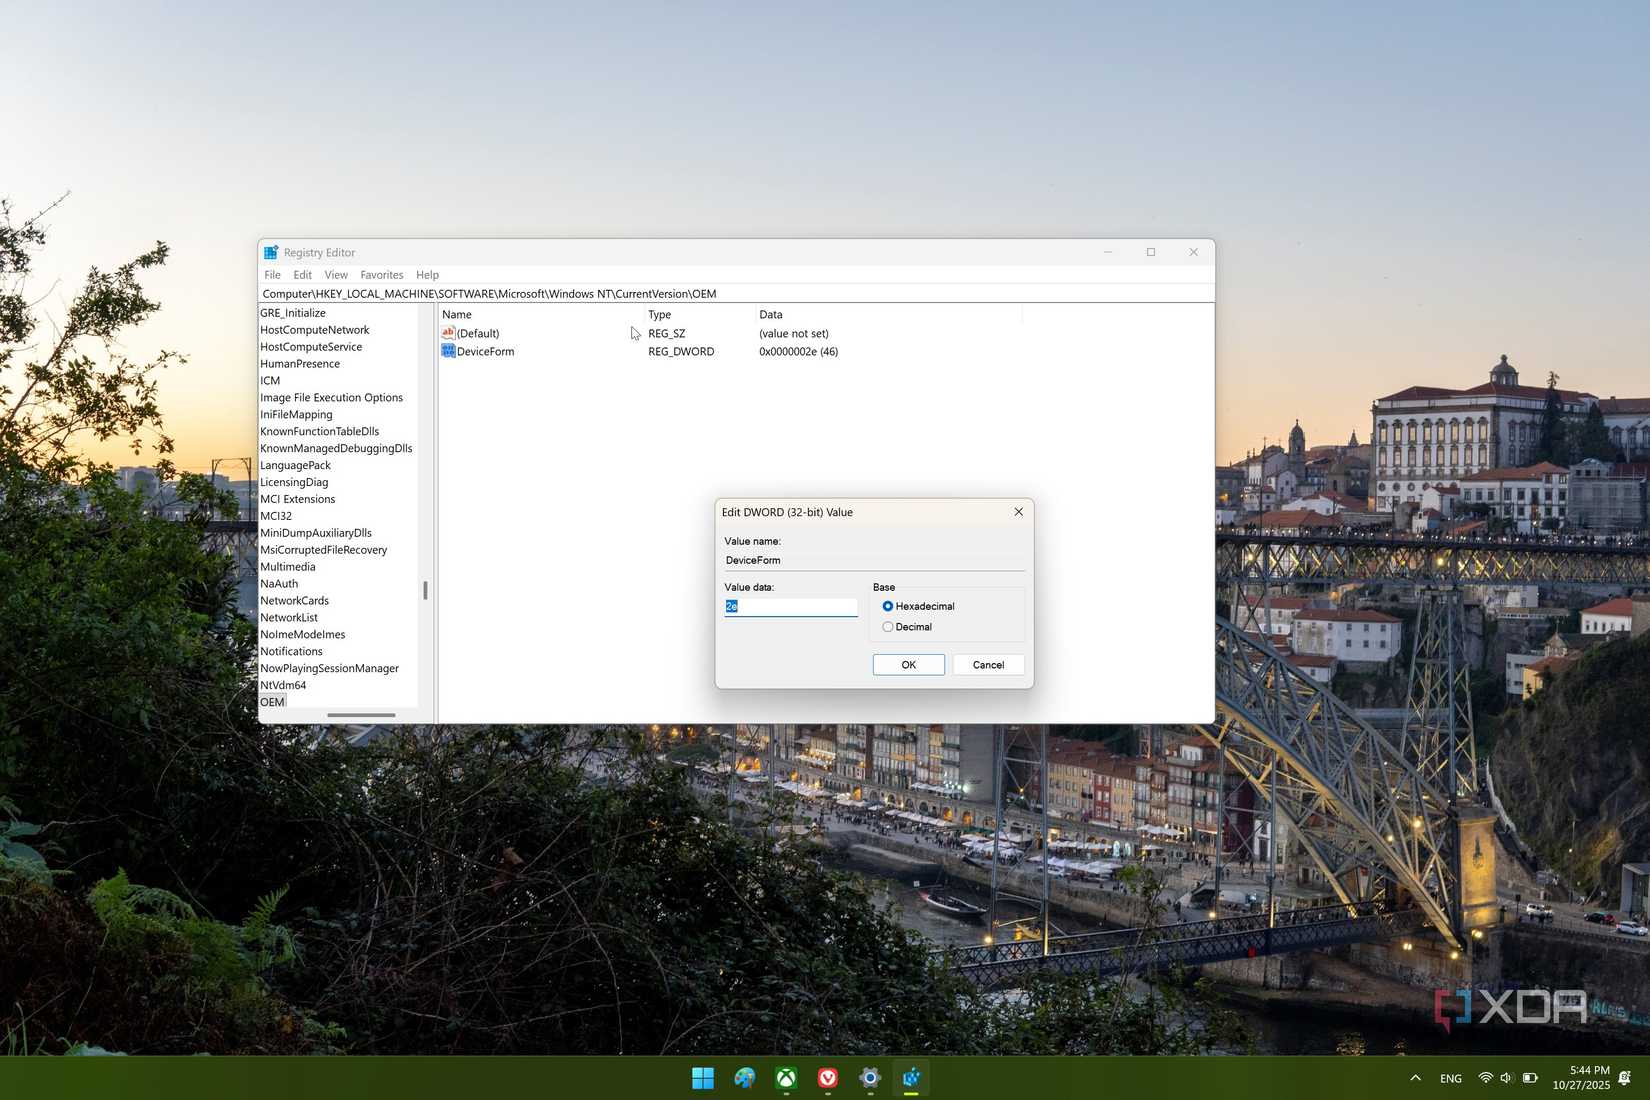Click the DeviceForm DWORD value icon
The image size is (1650, 1100).
[x=448, y=351]
